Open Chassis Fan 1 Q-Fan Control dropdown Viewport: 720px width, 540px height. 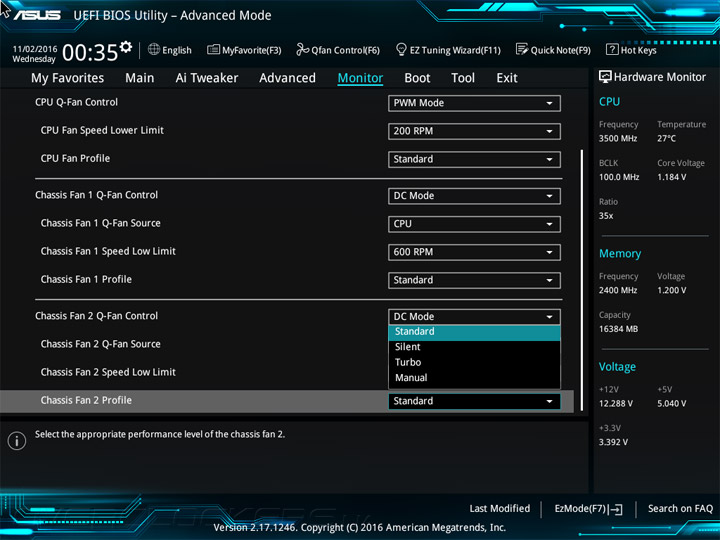(474, 196)
